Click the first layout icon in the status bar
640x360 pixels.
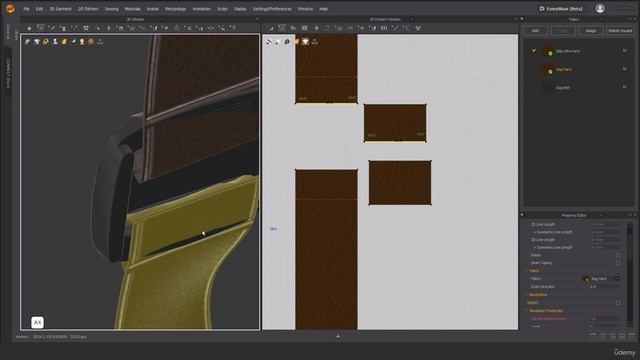tap(593, 336)
